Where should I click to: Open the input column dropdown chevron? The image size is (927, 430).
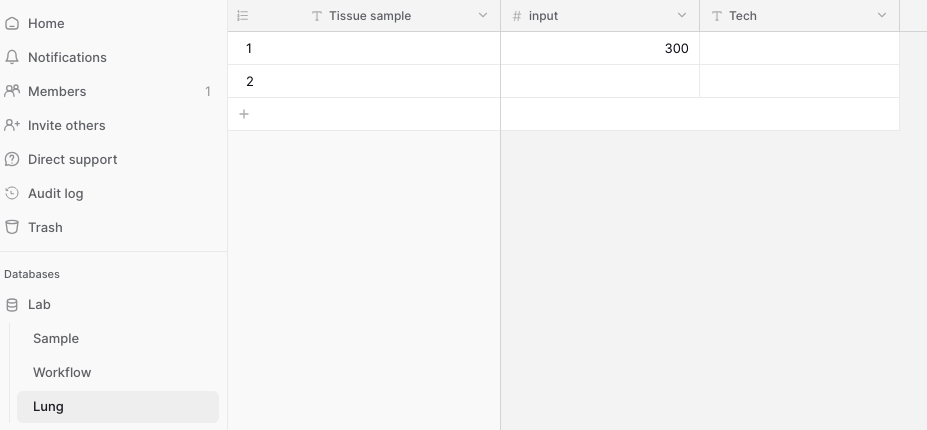pos(682,15)
